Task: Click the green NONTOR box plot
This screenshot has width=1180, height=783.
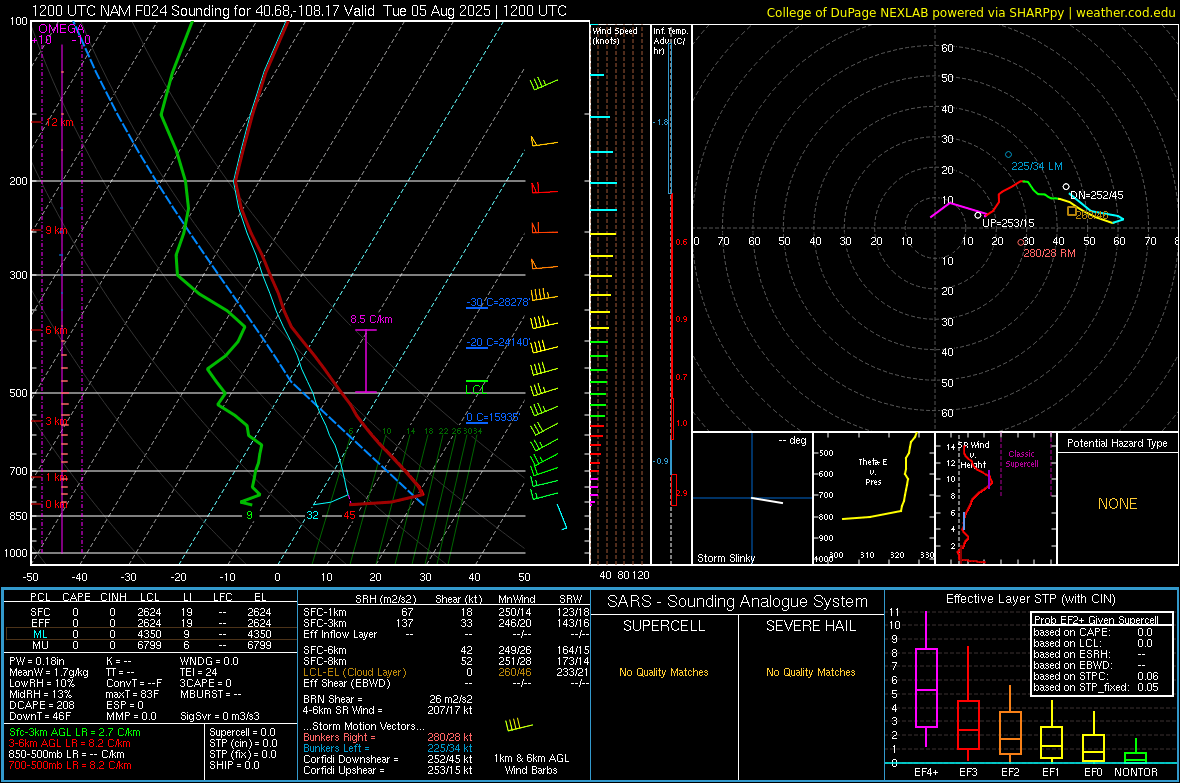Action: coord(1135,752)
